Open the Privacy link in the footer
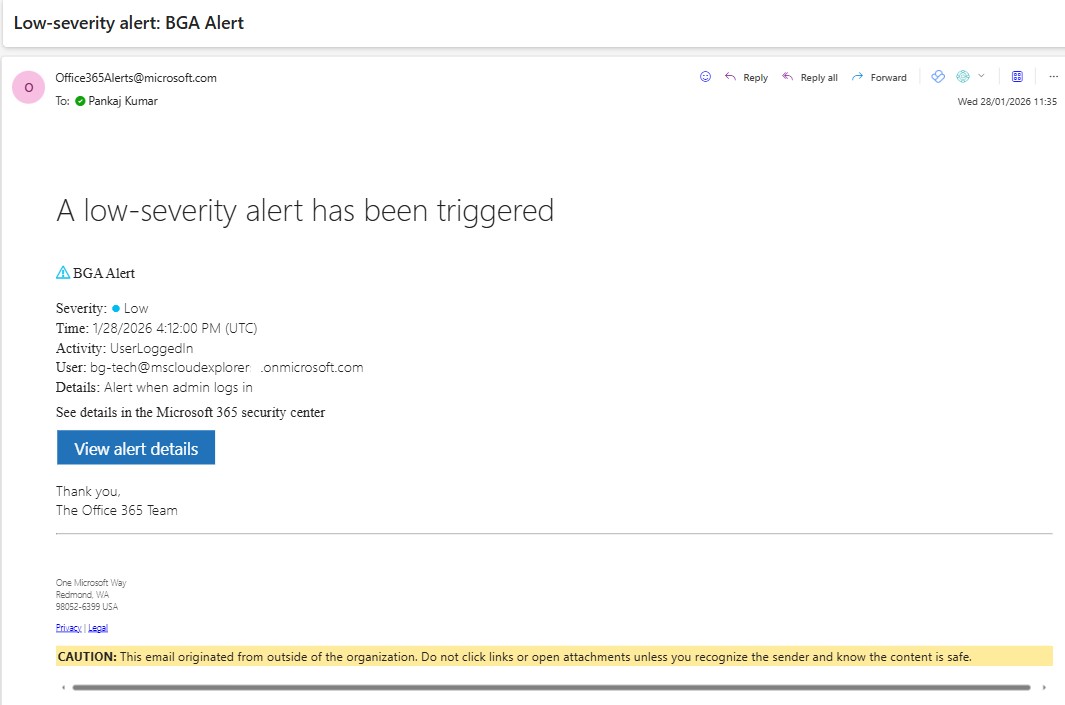This screenshot has height=705, width=1065. pos(66,627)
